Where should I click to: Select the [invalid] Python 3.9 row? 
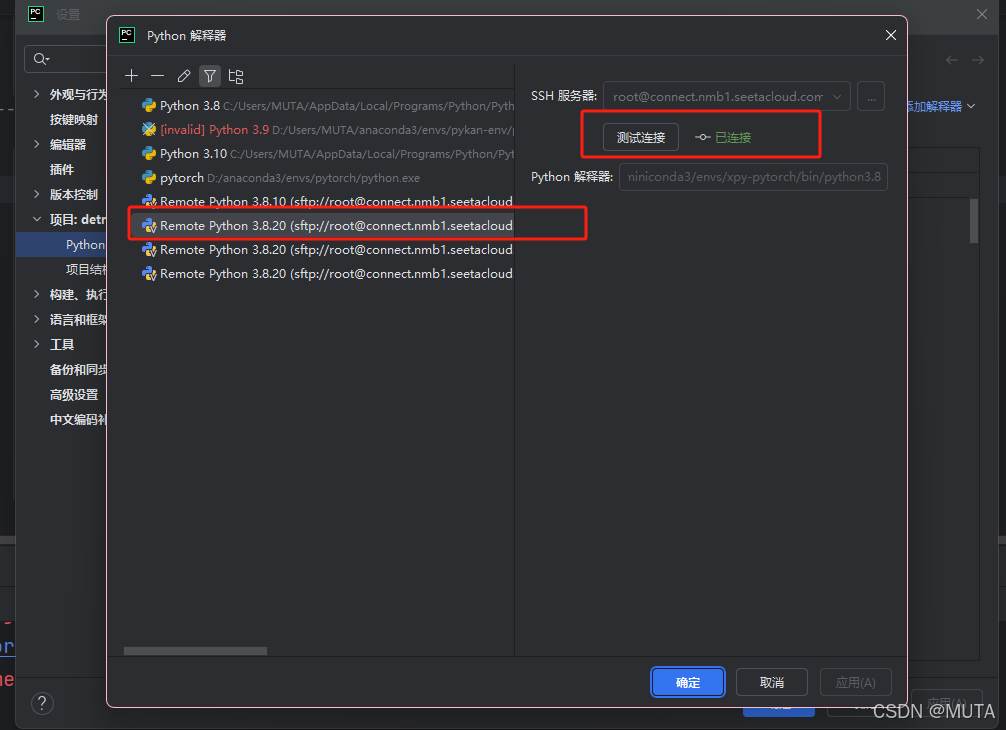[319, 130]
